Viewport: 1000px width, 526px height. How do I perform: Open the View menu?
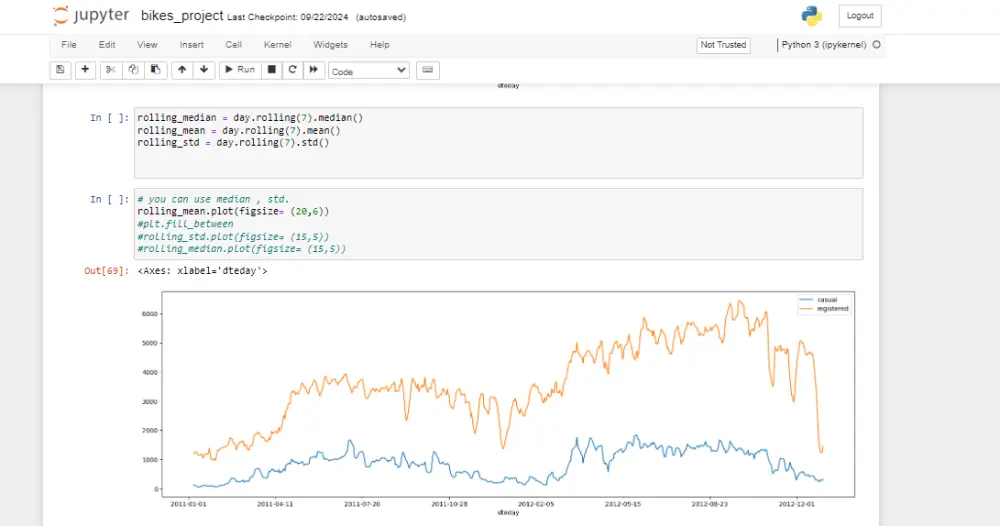coord(147,45)
